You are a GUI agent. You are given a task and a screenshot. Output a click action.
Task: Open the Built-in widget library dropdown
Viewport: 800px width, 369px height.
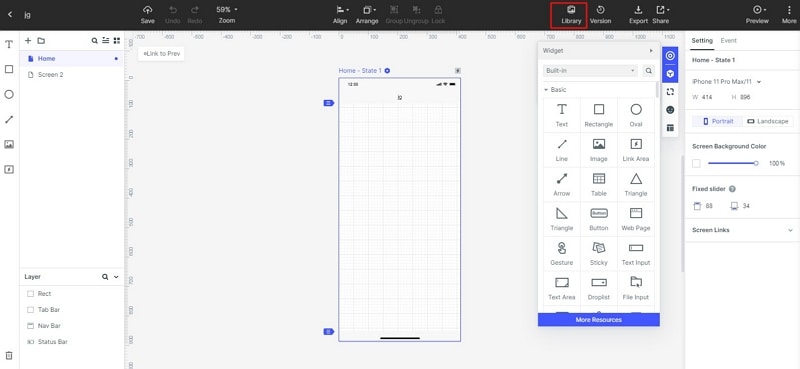point(590,70)
